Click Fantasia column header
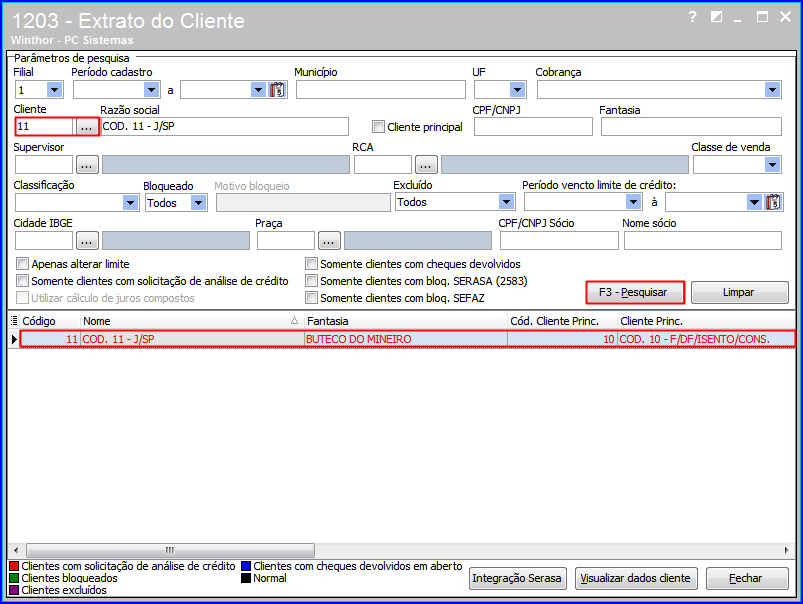This screenshot has height=604, width=803. 406,321
